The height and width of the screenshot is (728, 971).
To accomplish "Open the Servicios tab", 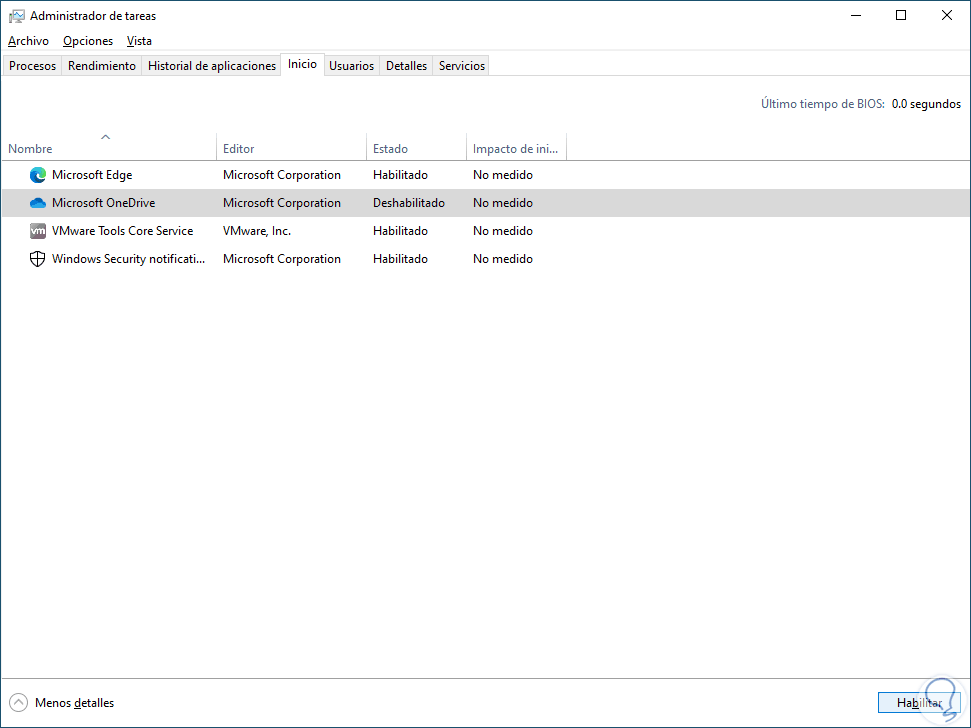I will (462, 66).
